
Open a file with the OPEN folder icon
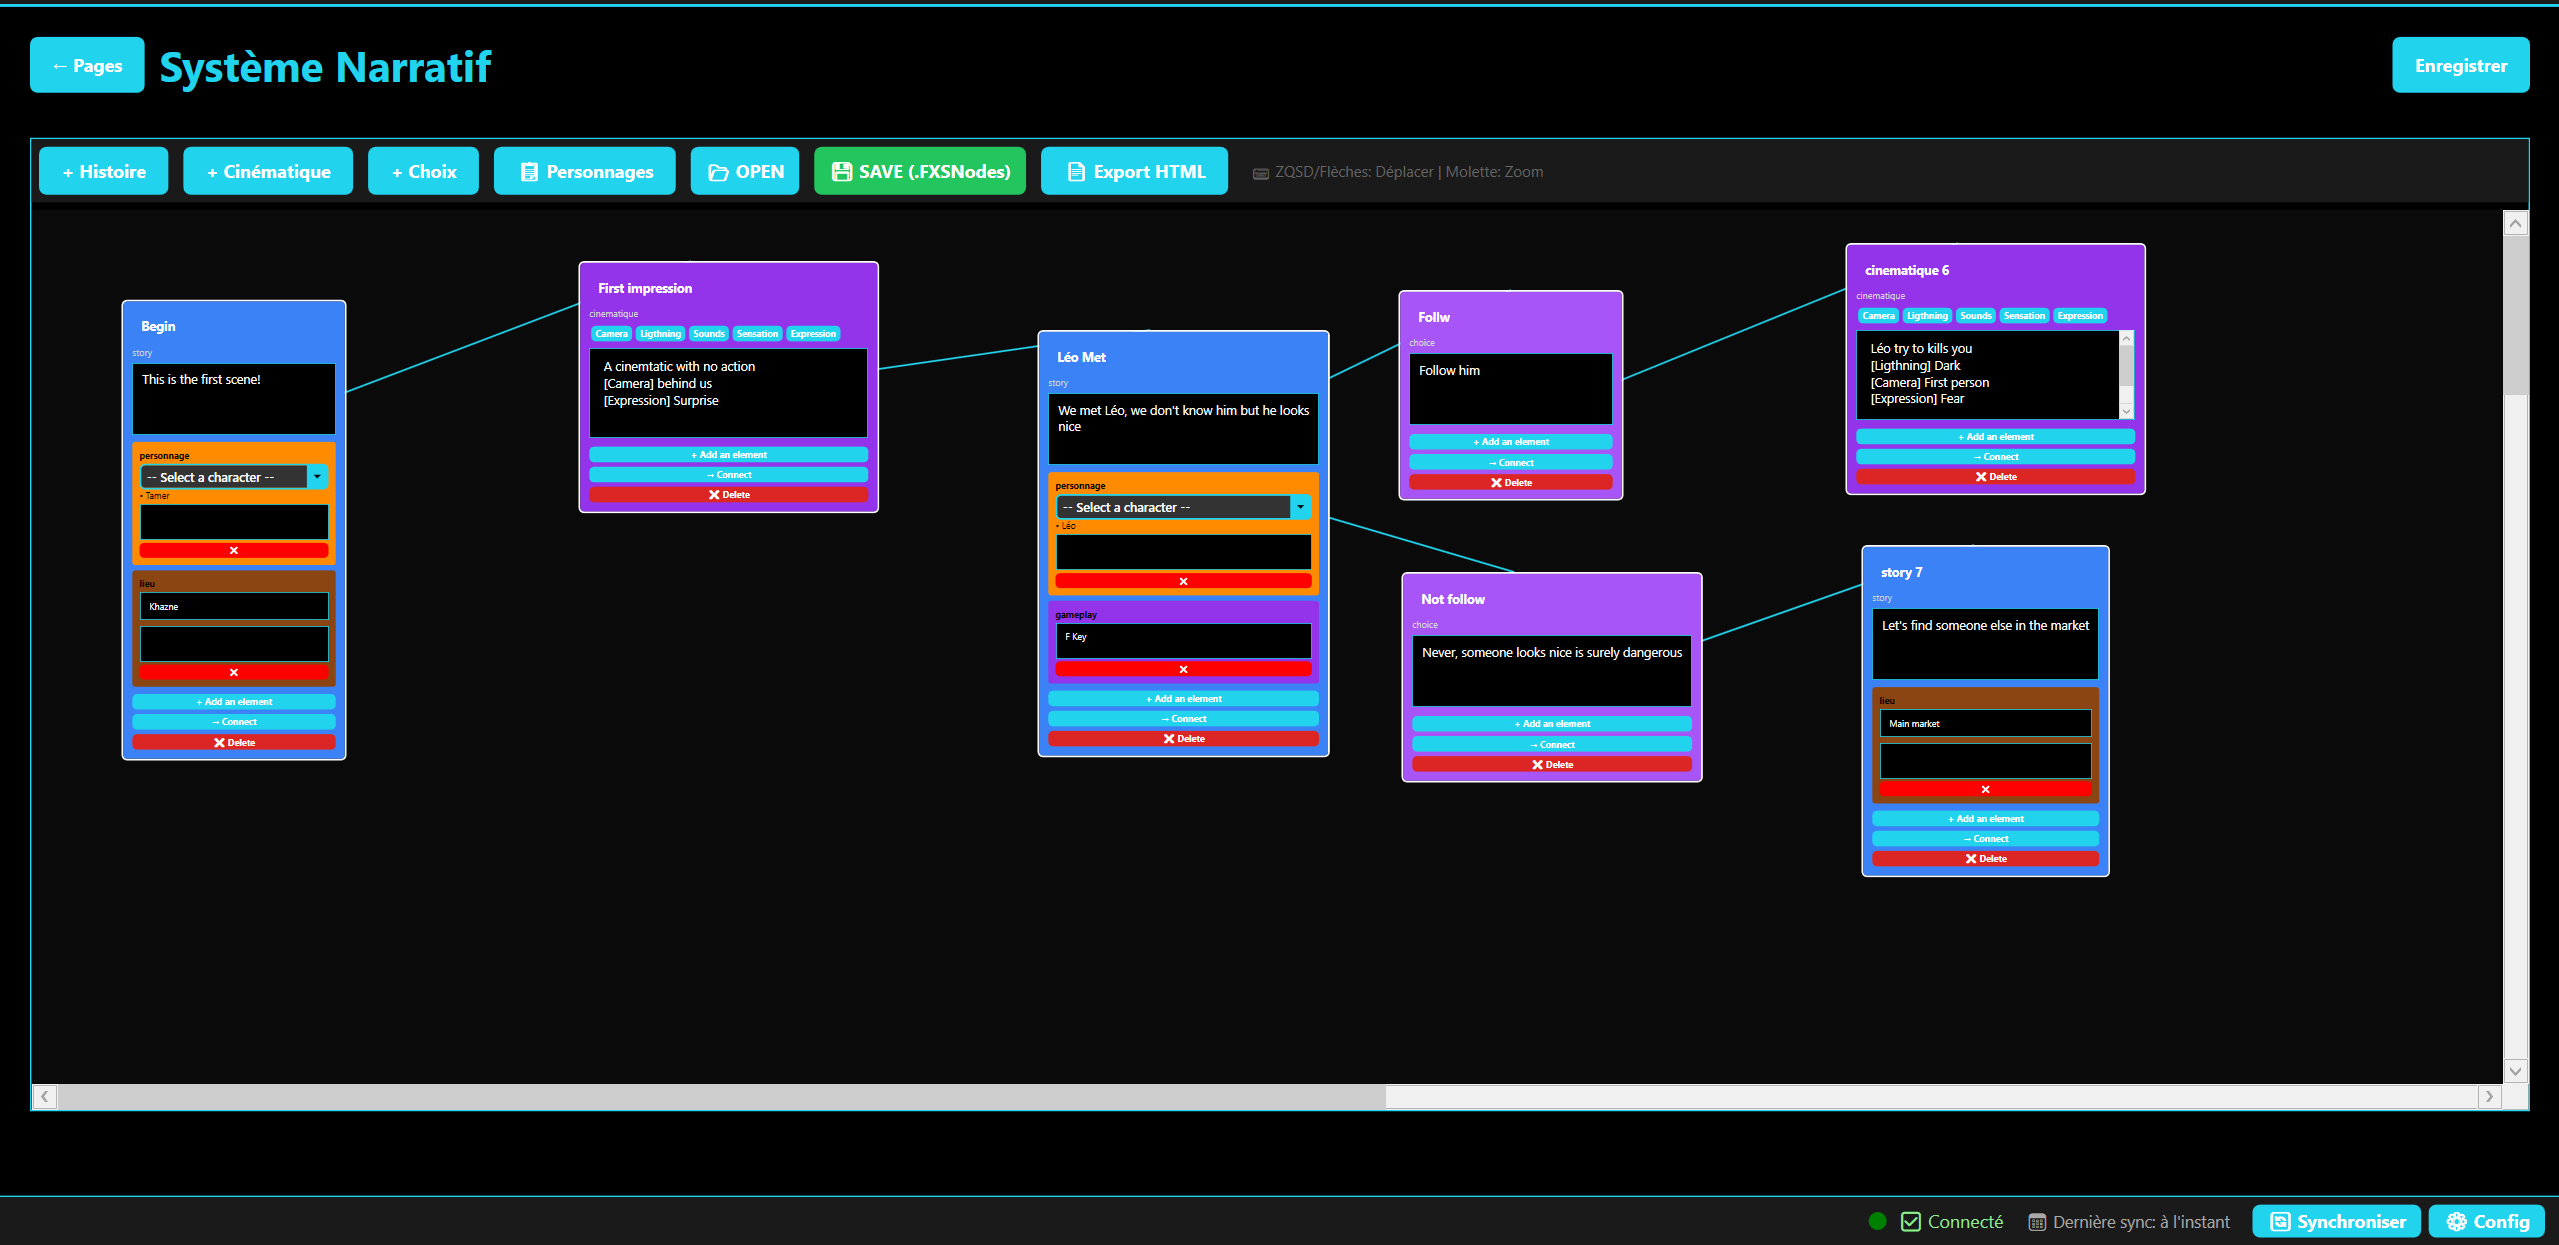point(718,171)
